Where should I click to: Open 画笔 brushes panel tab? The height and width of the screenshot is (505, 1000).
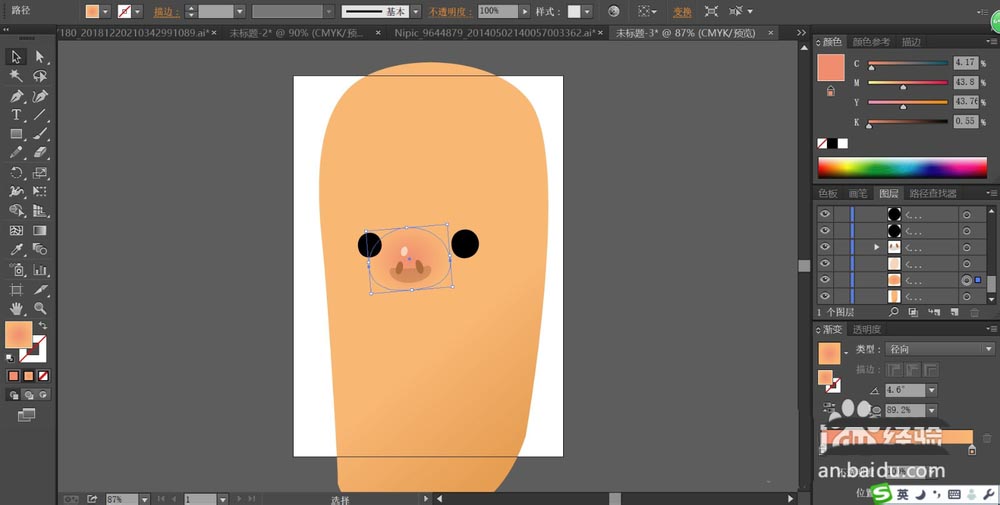pos(858,193)
